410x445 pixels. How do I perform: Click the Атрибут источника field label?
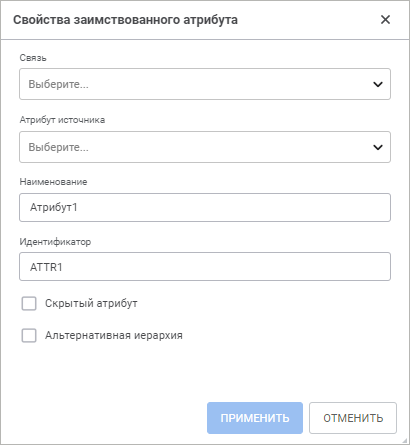pyautogui.click(x=62, y=120)
